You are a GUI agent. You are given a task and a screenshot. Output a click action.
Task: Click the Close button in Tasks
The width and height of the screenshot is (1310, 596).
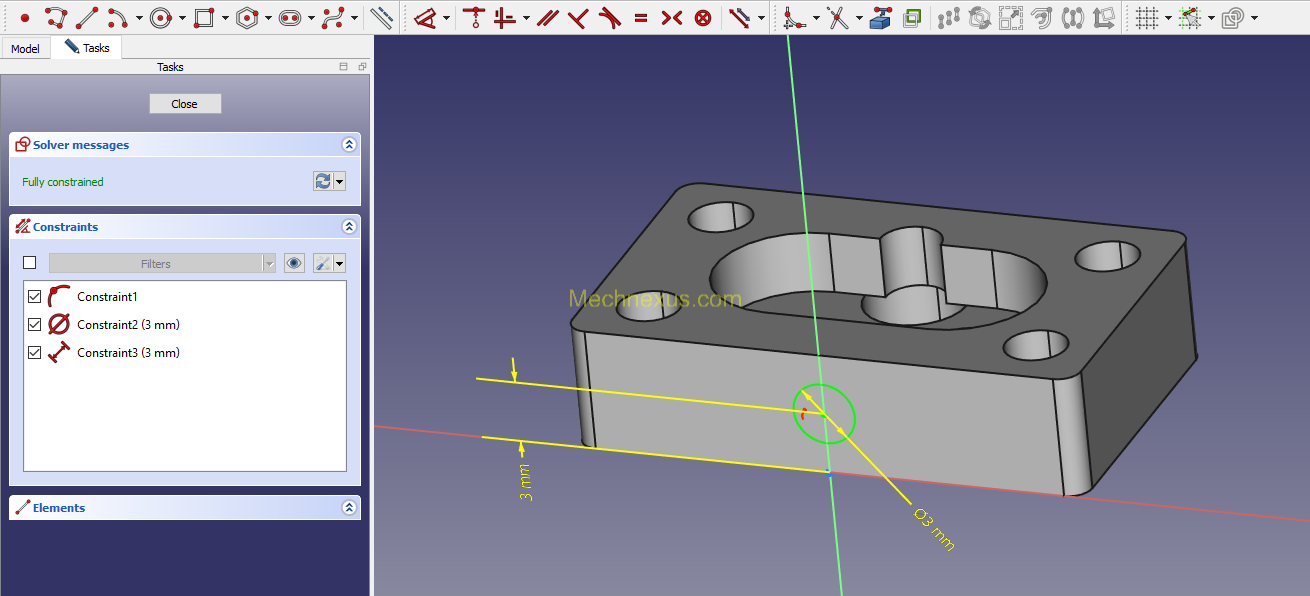pos(185,104)
